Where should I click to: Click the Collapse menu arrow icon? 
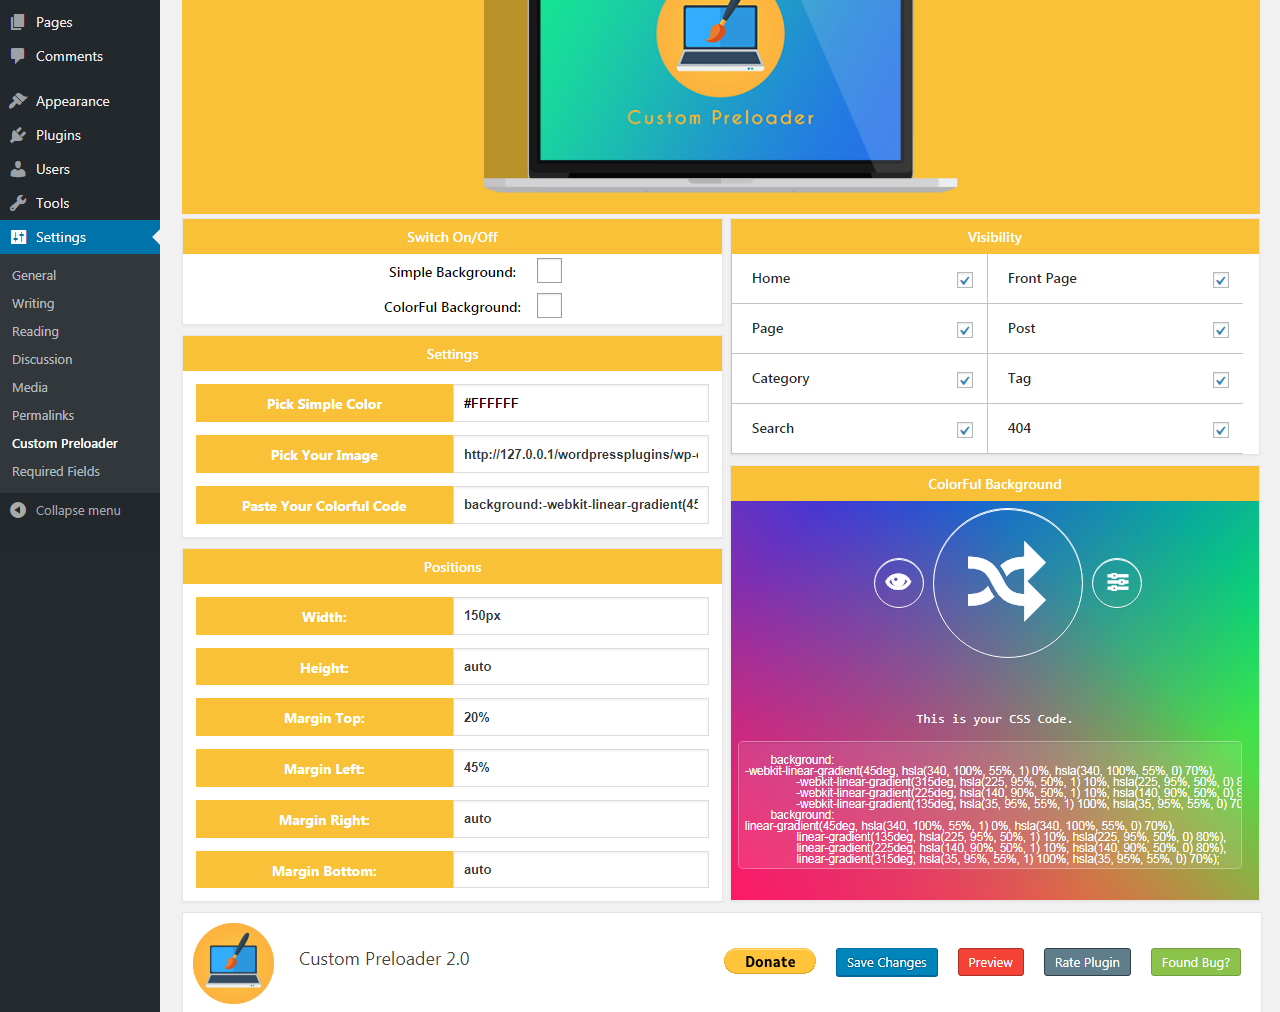pos(18,510)
